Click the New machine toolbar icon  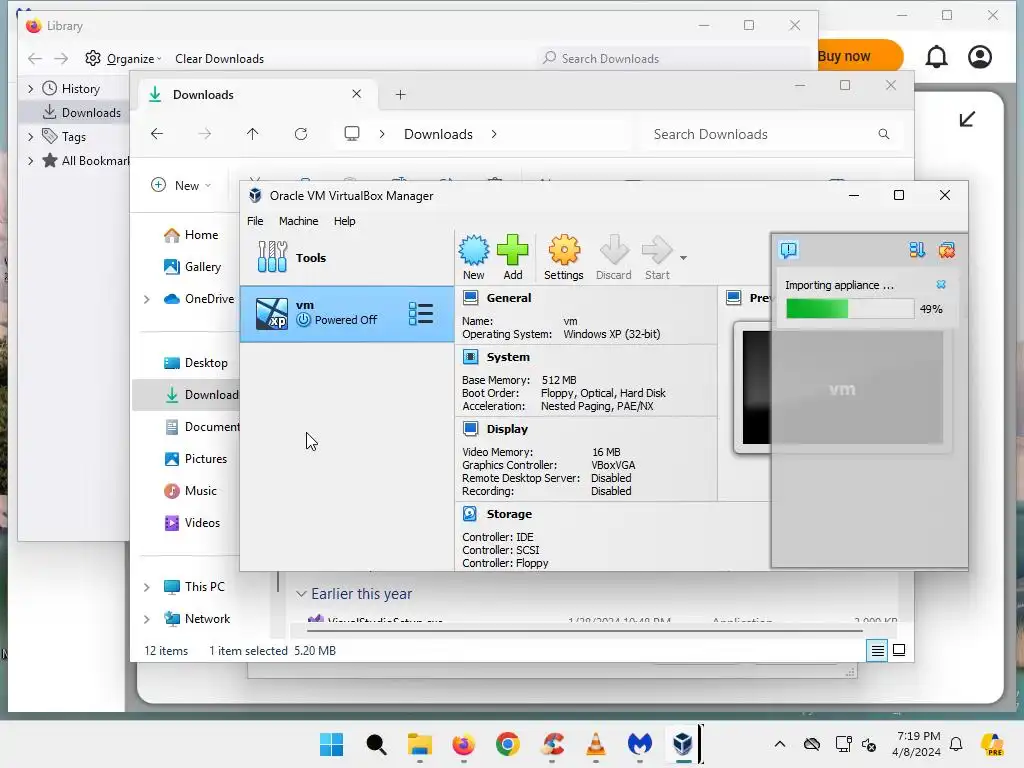[x=473, y=257]
